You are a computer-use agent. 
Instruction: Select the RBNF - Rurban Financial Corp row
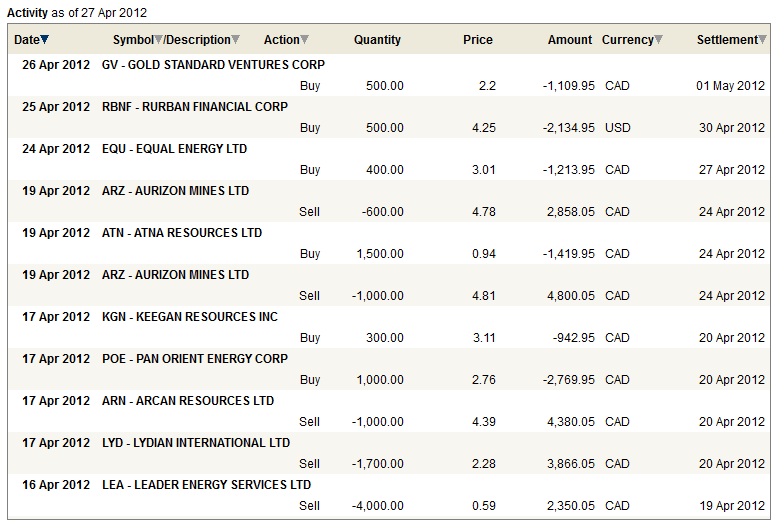tap(194, 107)
